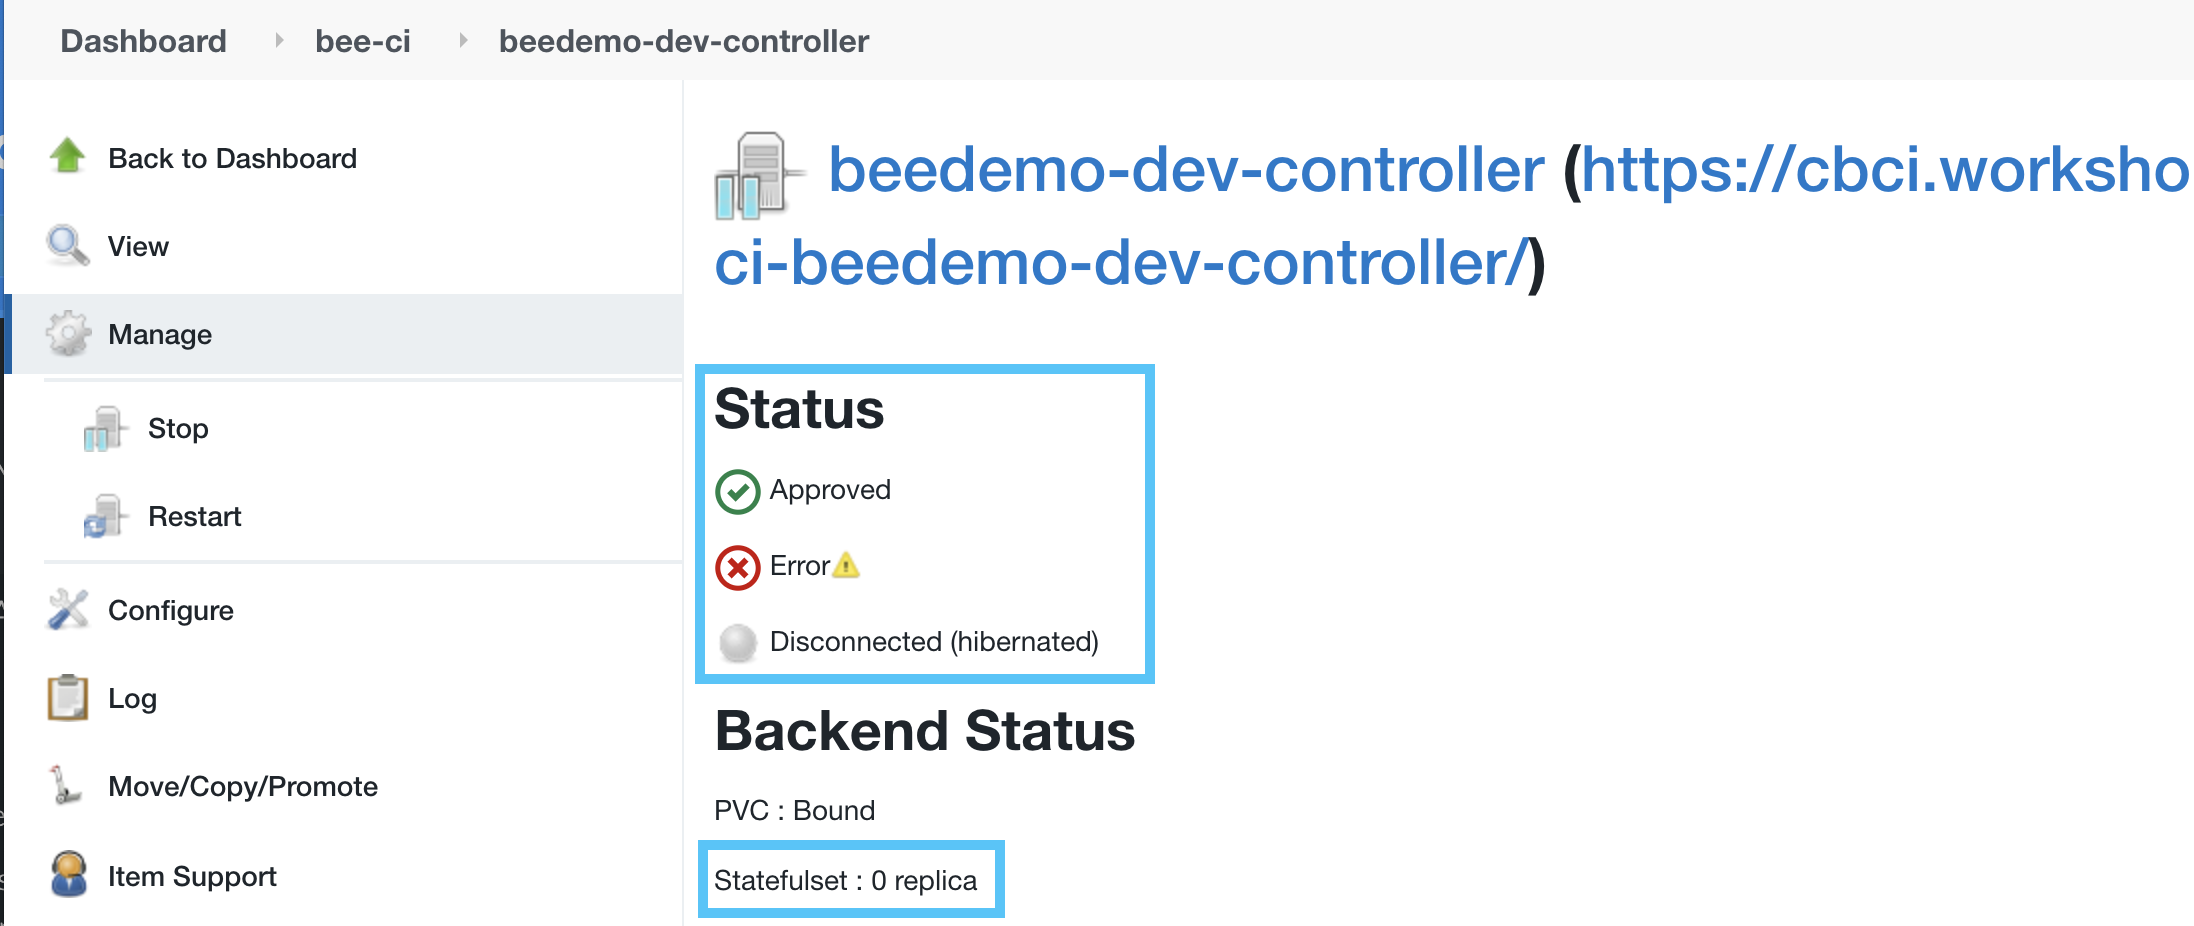Click the green Approved status icon
This screenshot has height=926, width=2194.
737,490
